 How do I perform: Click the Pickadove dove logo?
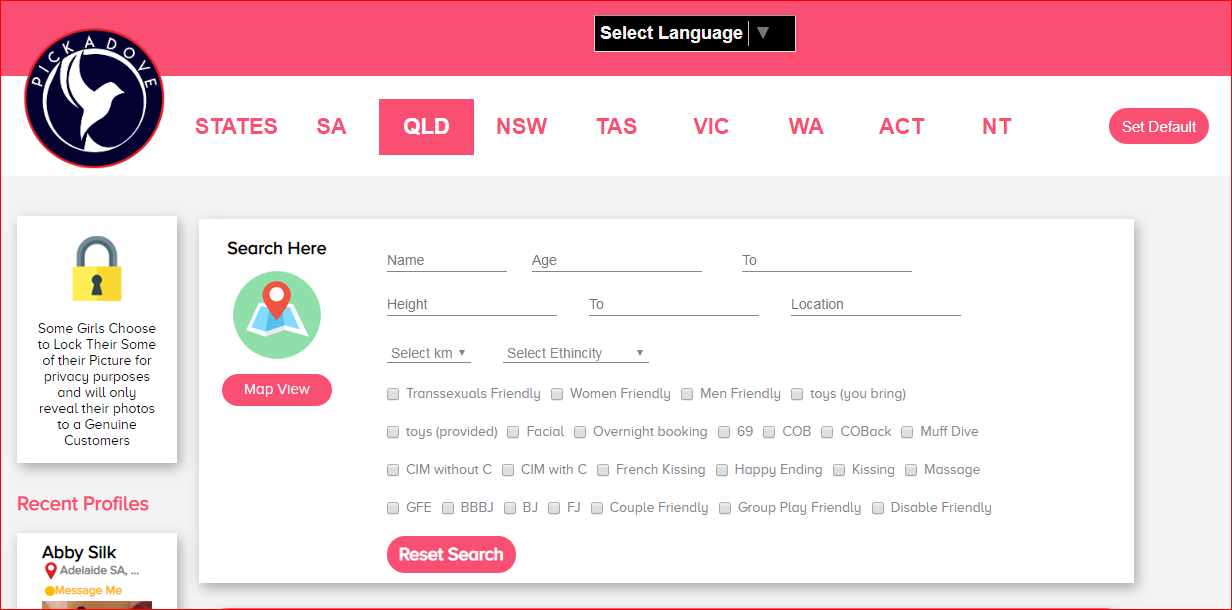(94, 98)
